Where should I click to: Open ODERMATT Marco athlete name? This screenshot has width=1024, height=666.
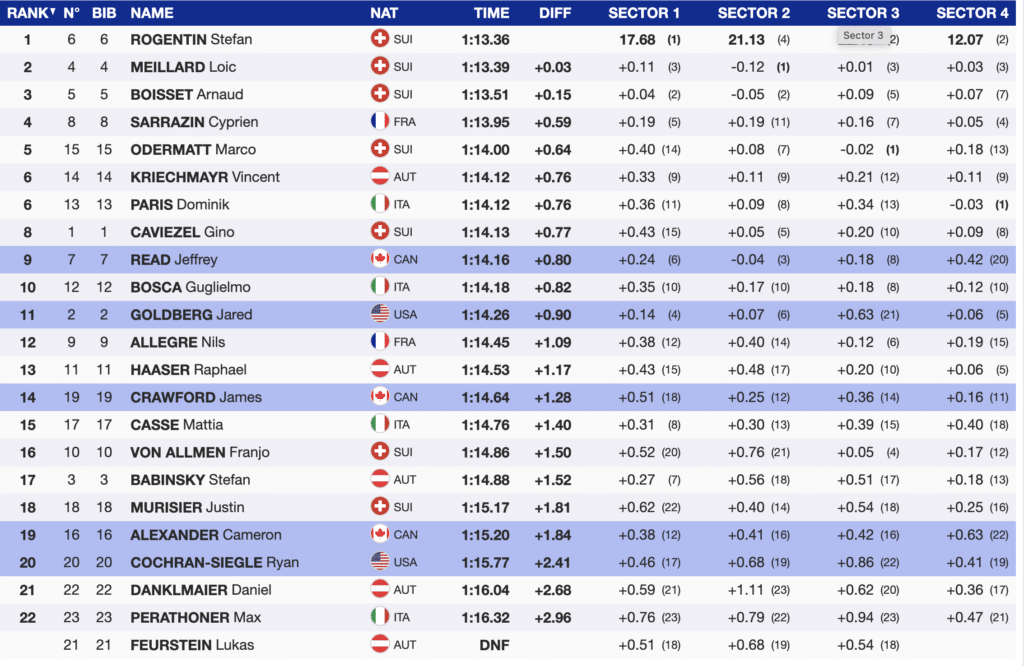pyautogui.click(x=193, y=150)
